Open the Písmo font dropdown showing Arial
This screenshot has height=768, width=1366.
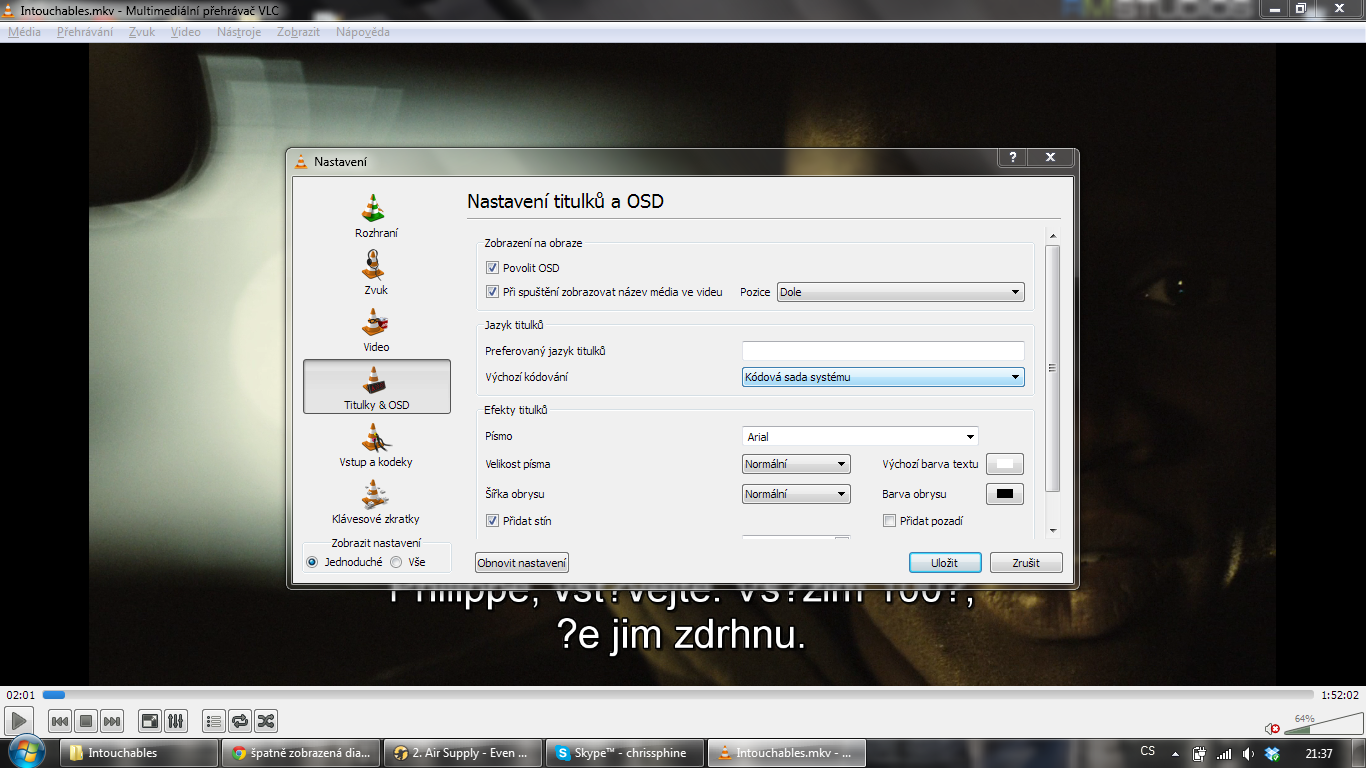coord(860,436)
